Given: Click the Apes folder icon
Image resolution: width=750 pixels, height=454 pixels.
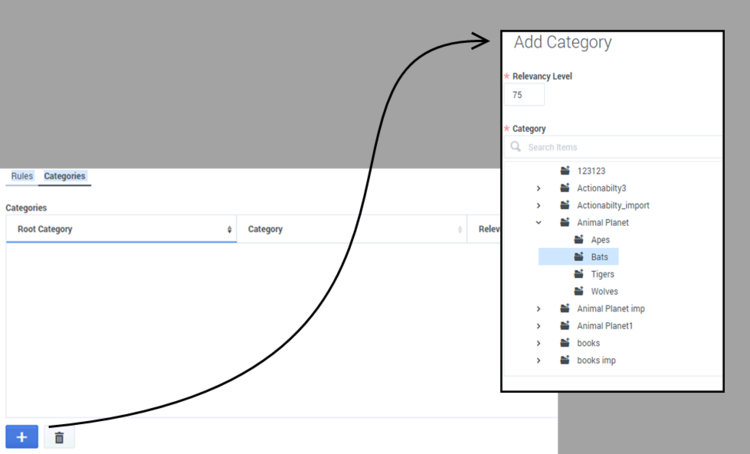Looking at the screenshot, I should [579, 240].
